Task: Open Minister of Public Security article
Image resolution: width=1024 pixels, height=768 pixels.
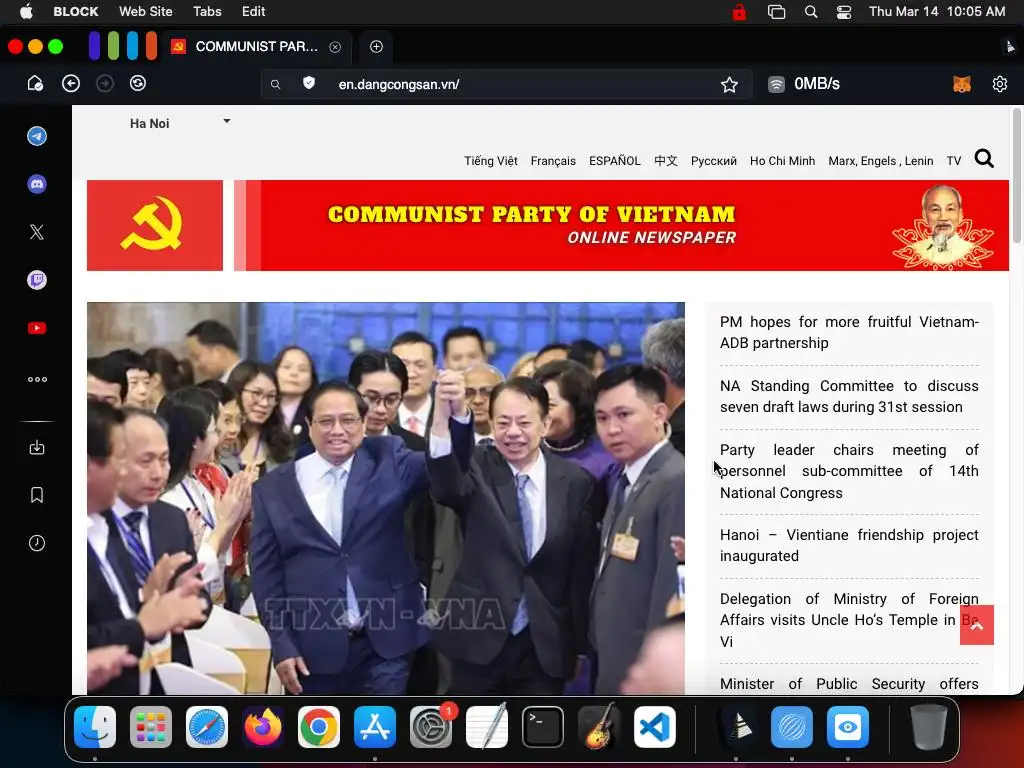Action: click(x=849, y=684)
